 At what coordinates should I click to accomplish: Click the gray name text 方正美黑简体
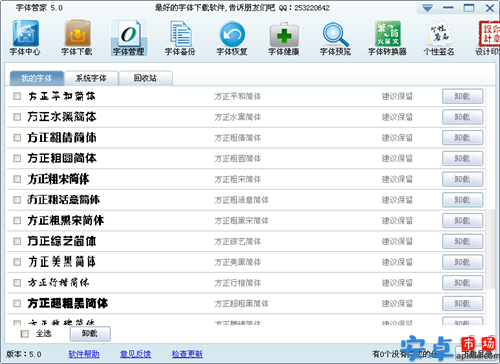coord(238,262)
